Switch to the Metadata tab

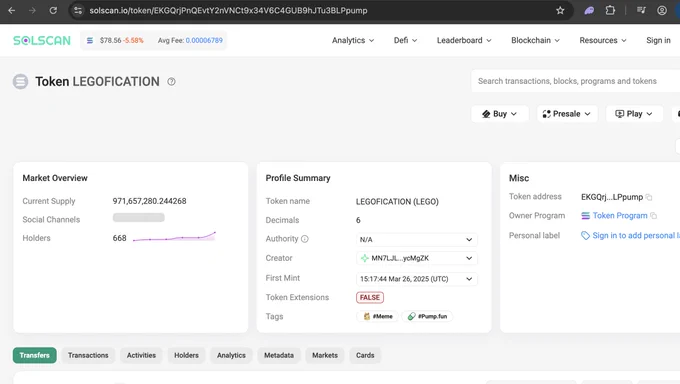click(279, 355)
